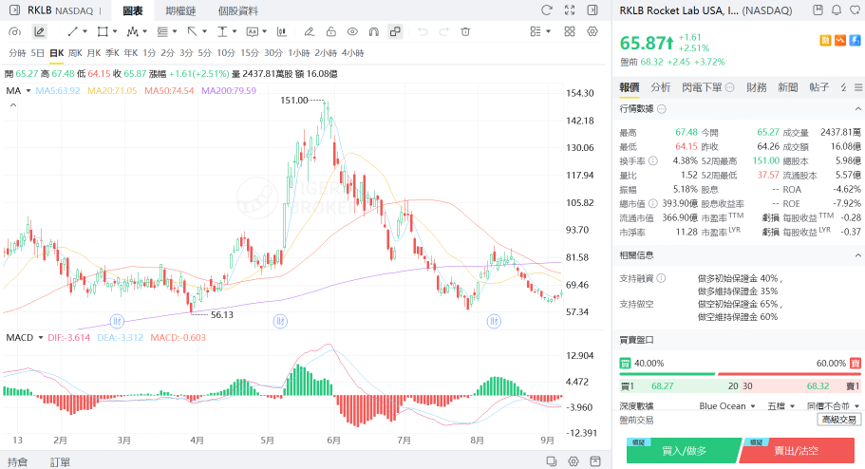
Task: Toggle the lock drawings icon
Action: point(331,31)
